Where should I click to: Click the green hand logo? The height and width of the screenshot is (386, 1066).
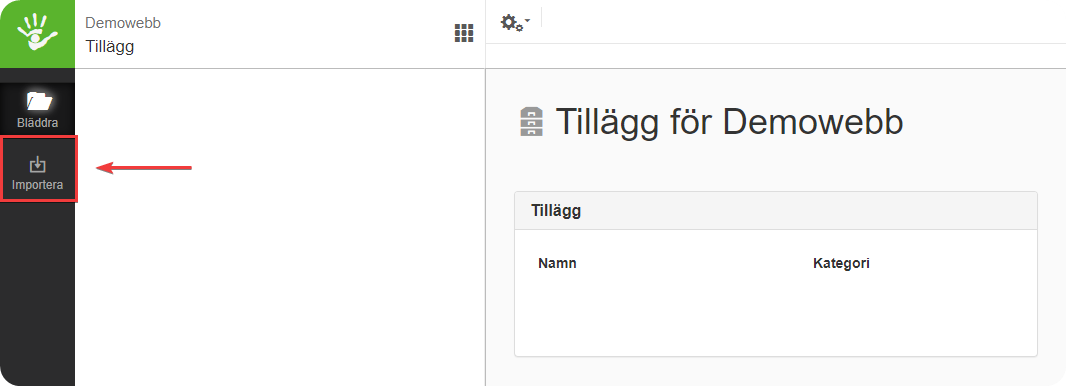[x=37, y=33]
